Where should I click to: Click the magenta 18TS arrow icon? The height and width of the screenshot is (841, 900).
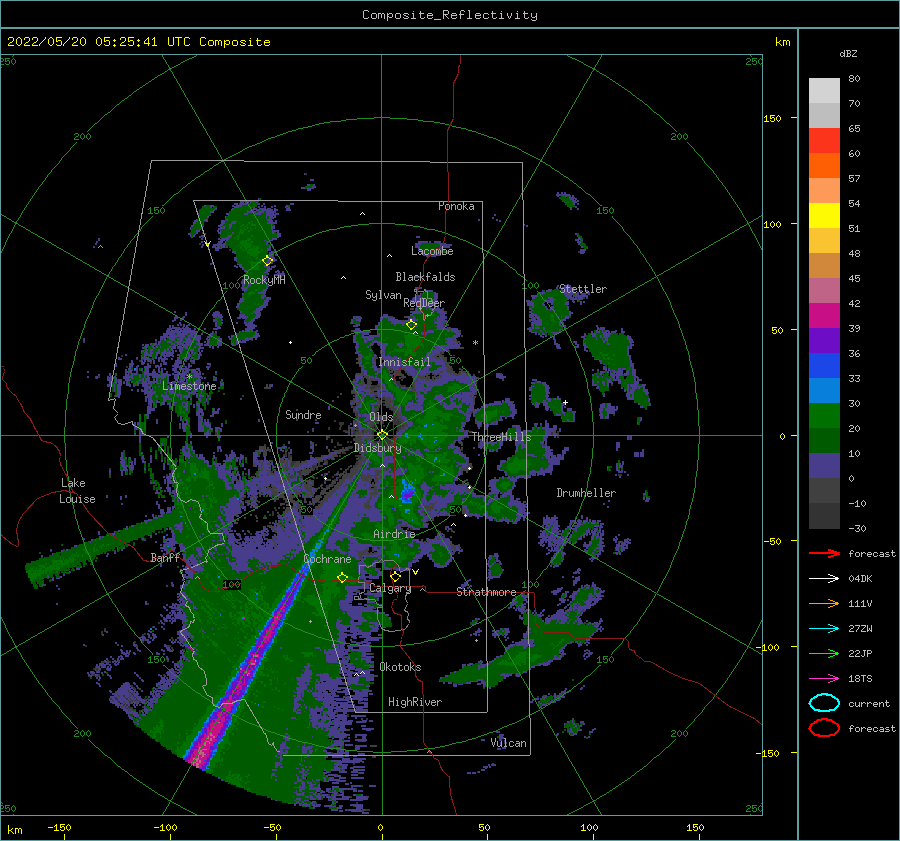coord(824,679)
